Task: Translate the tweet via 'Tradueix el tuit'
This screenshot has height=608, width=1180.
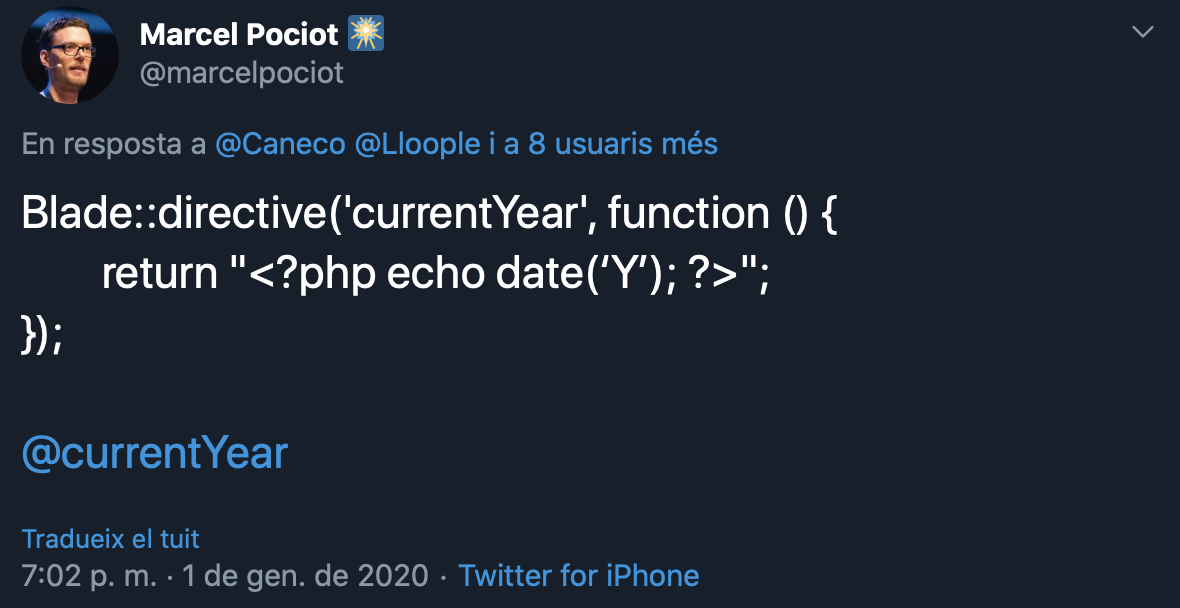Action: click(110, 539)
